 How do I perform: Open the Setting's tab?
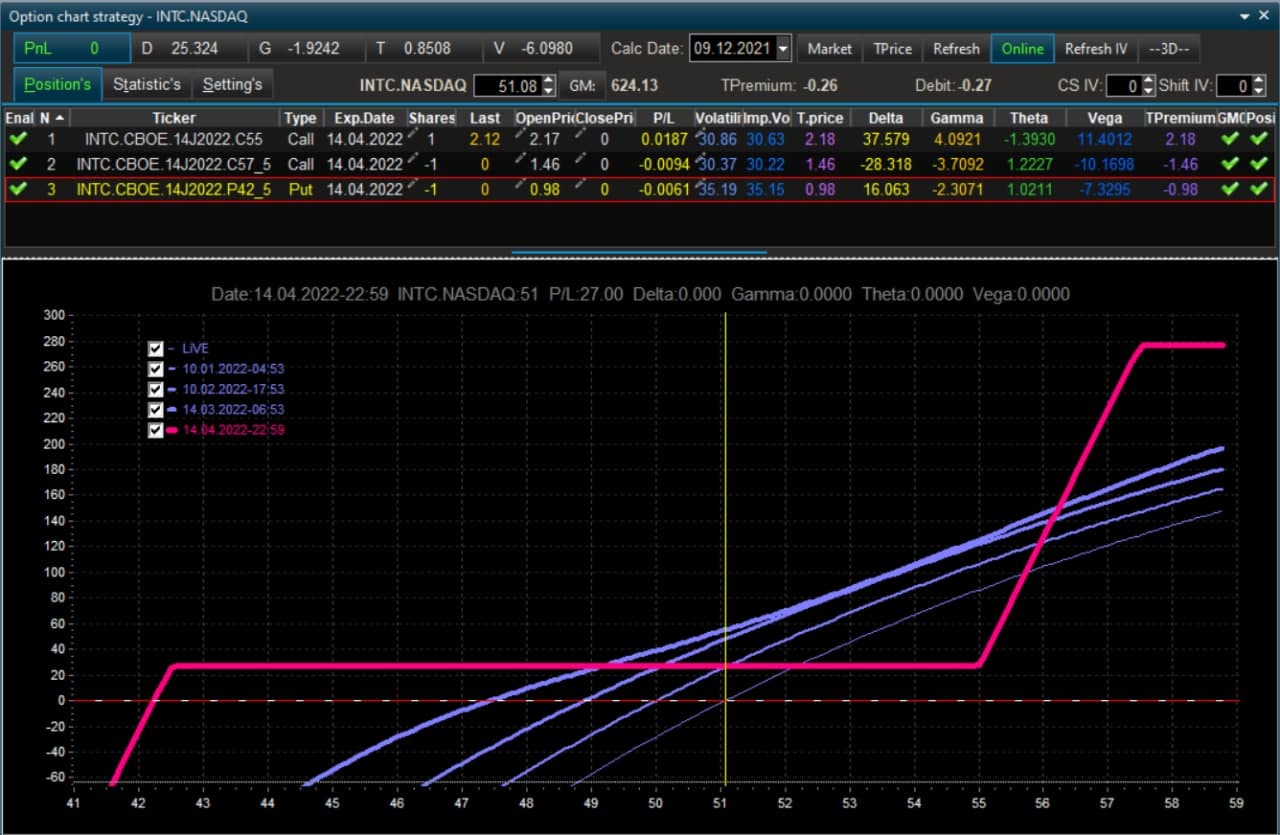pos(232,84)
